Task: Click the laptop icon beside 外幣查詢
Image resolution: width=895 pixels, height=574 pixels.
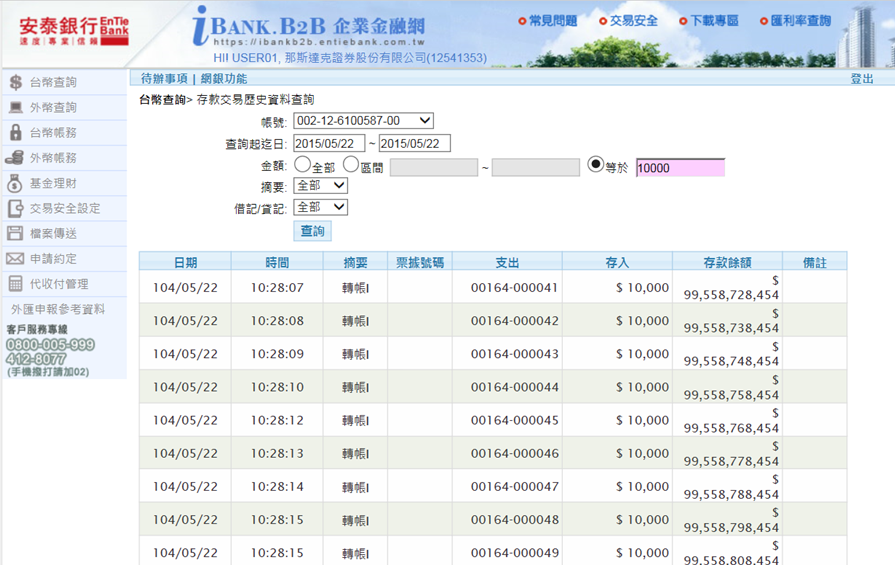Action: (15, 107)
